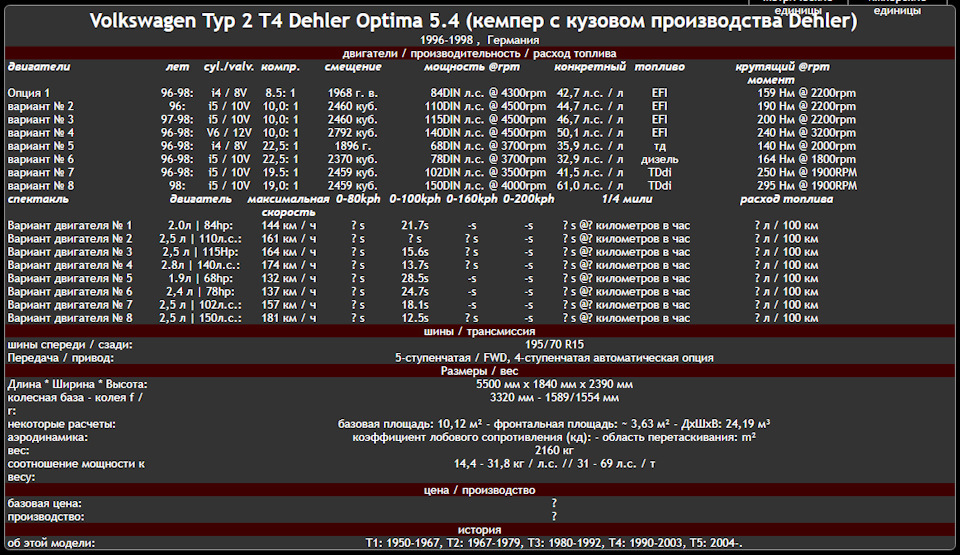Select the '2160 кг' weight value
The image size is (960, 555).
coord(554,451)
